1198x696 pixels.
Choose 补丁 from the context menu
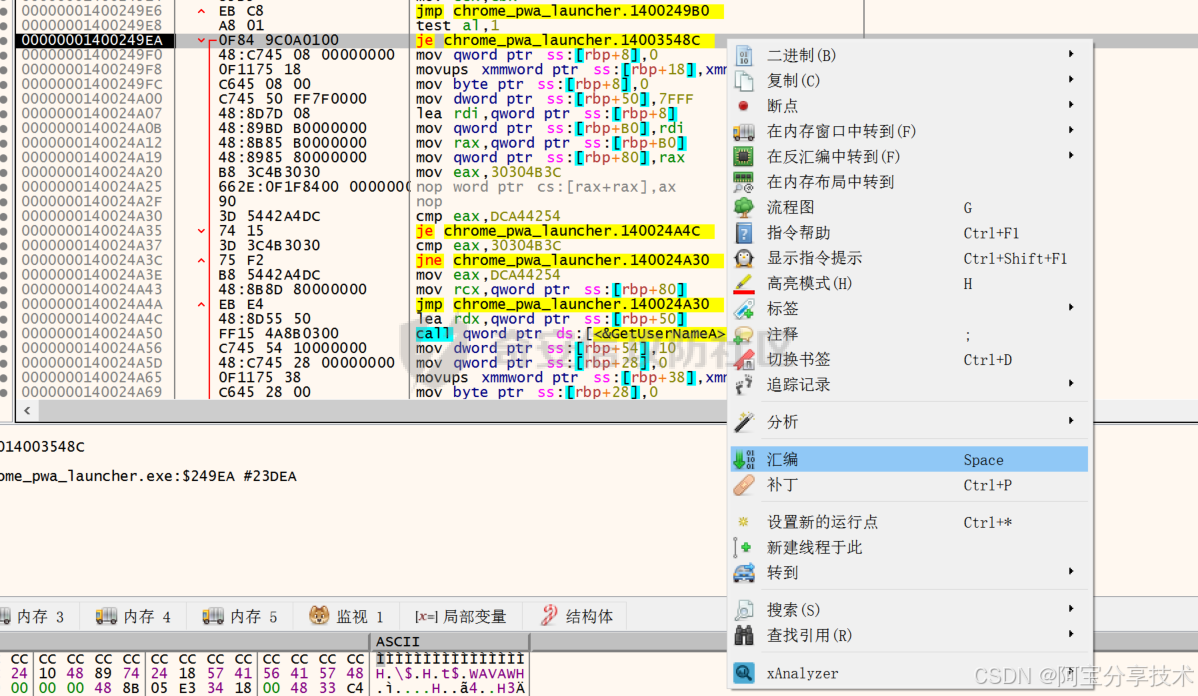click(x=908, y=484)
